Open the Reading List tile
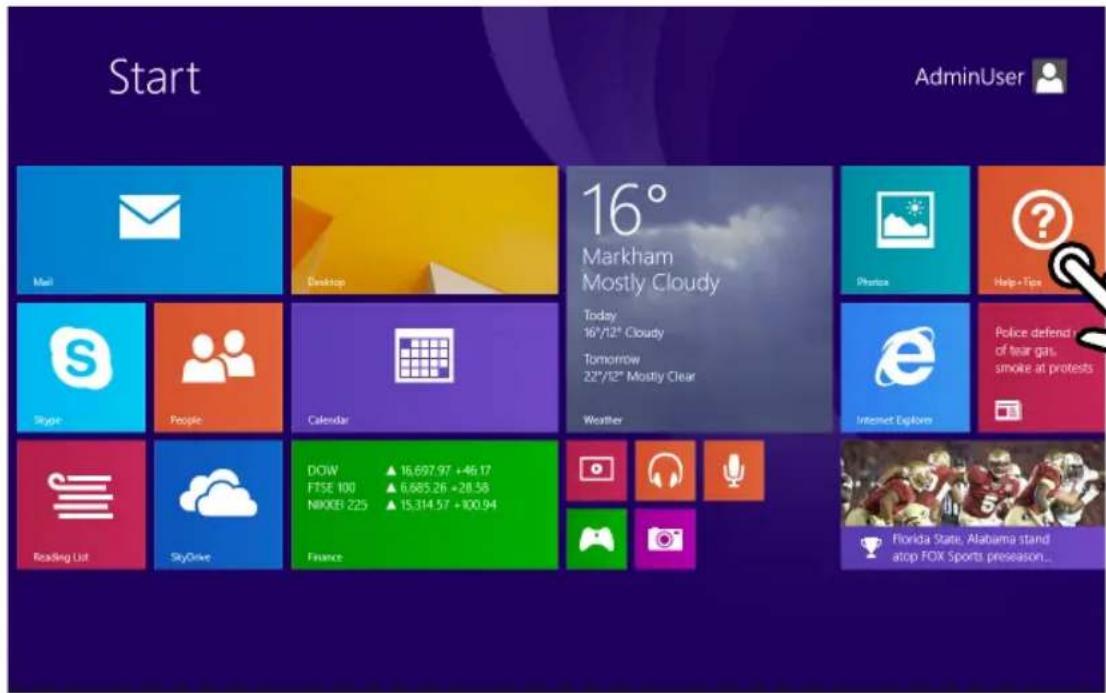Viewport: 1106px width, 693px height. coord(81,505)
